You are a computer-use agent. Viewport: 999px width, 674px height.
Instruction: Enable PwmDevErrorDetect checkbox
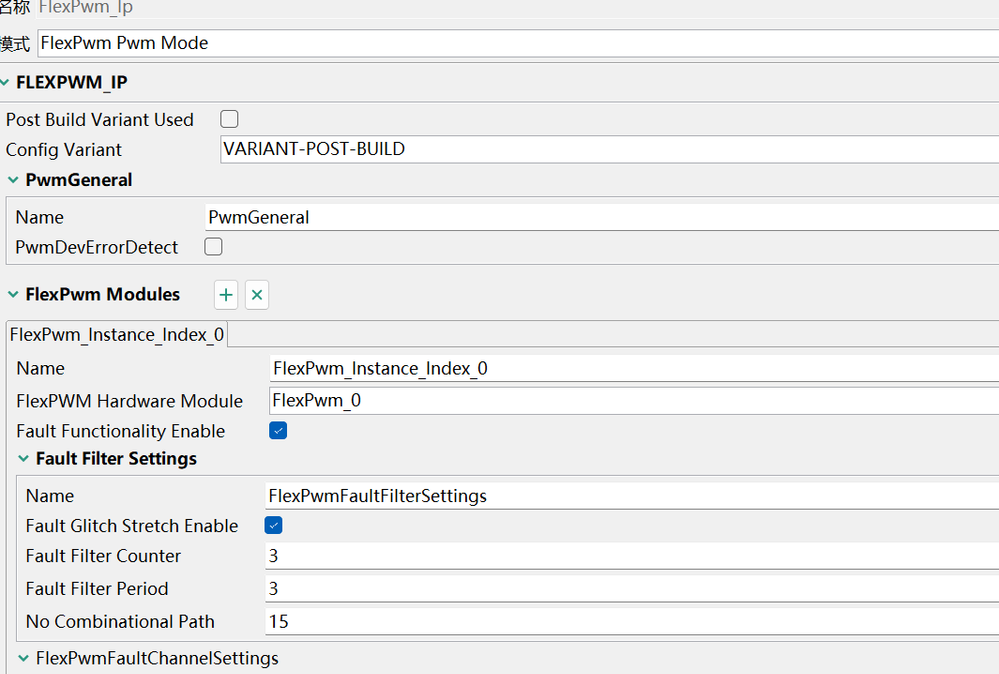coord(213,246)
